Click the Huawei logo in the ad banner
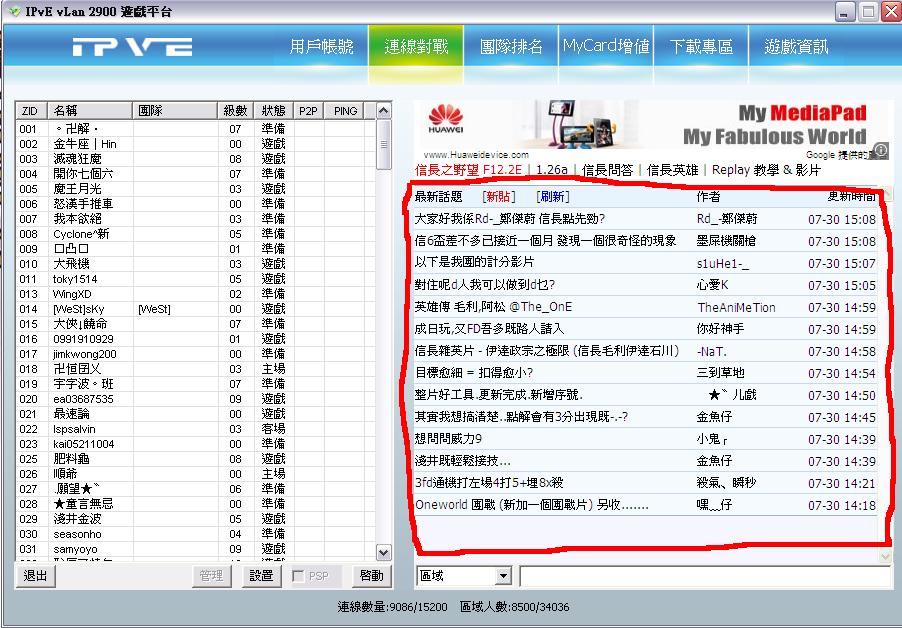The image size is (902, 628). tap(446, 119)
